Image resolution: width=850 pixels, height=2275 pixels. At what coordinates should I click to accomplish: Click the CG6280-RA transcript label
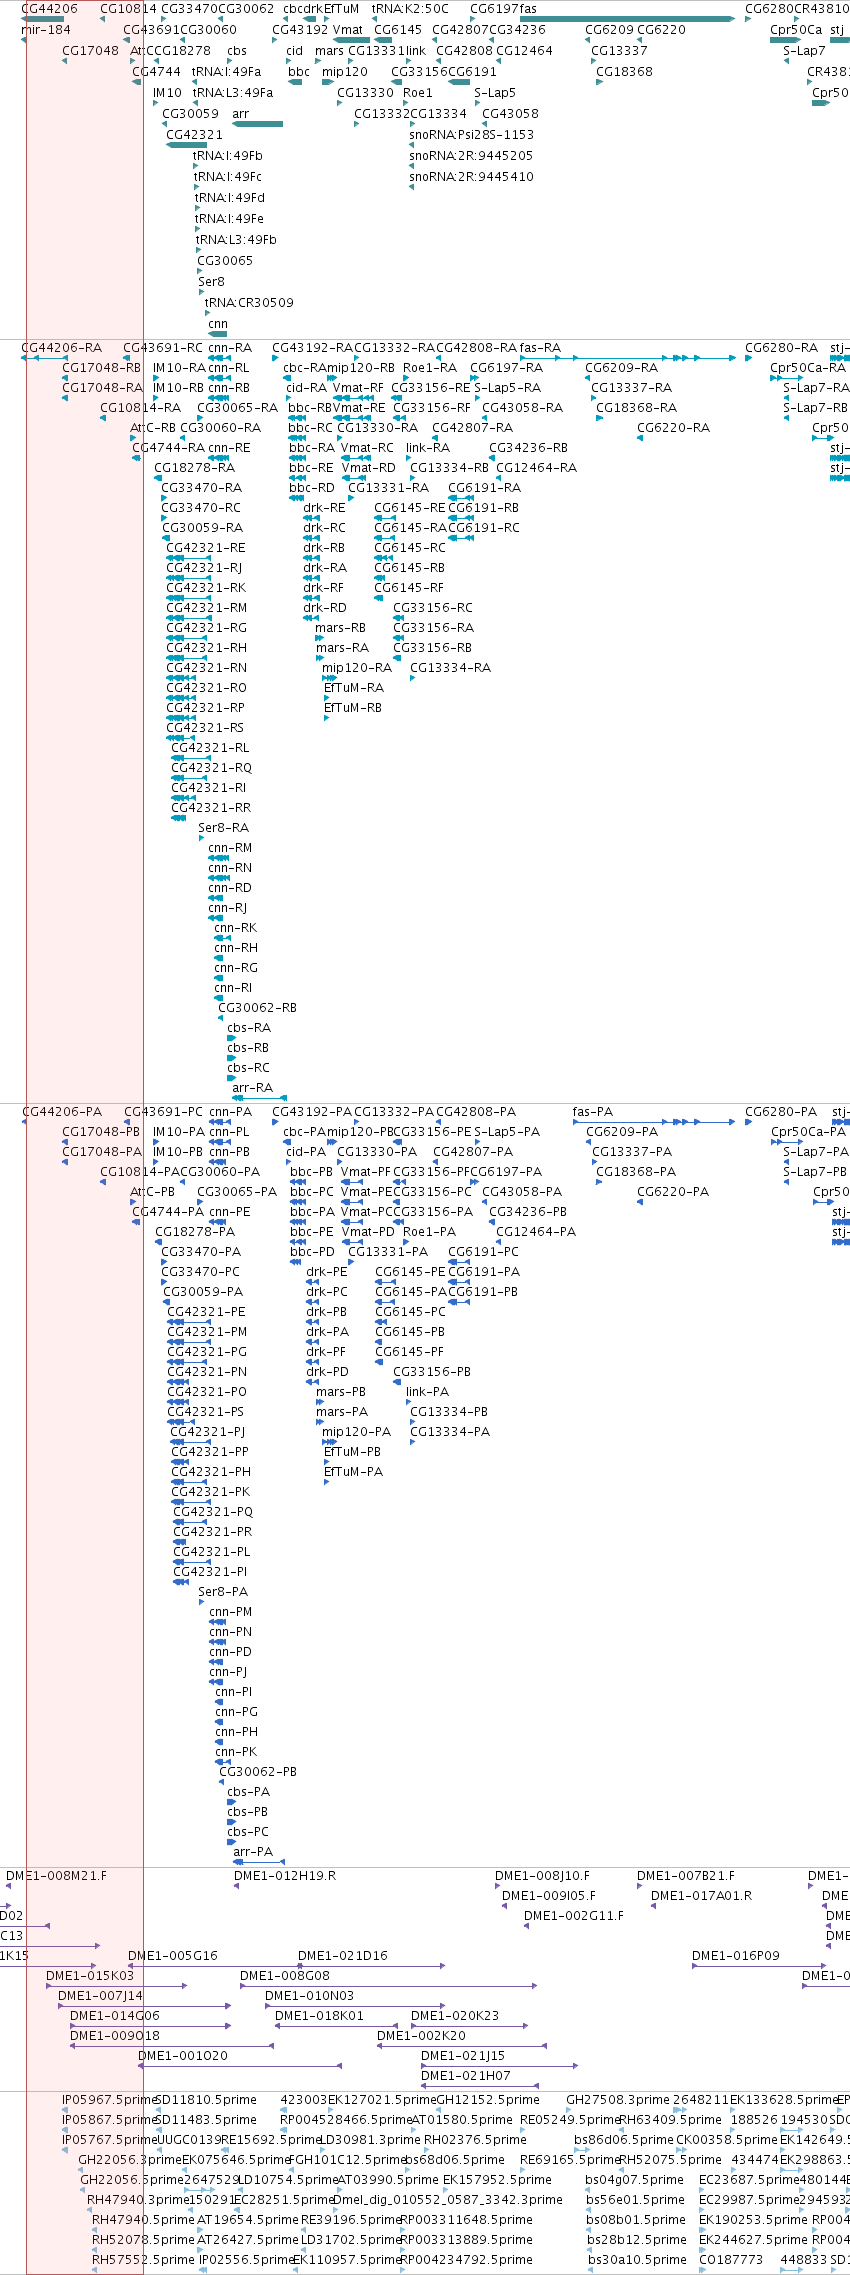coord(781,348)
